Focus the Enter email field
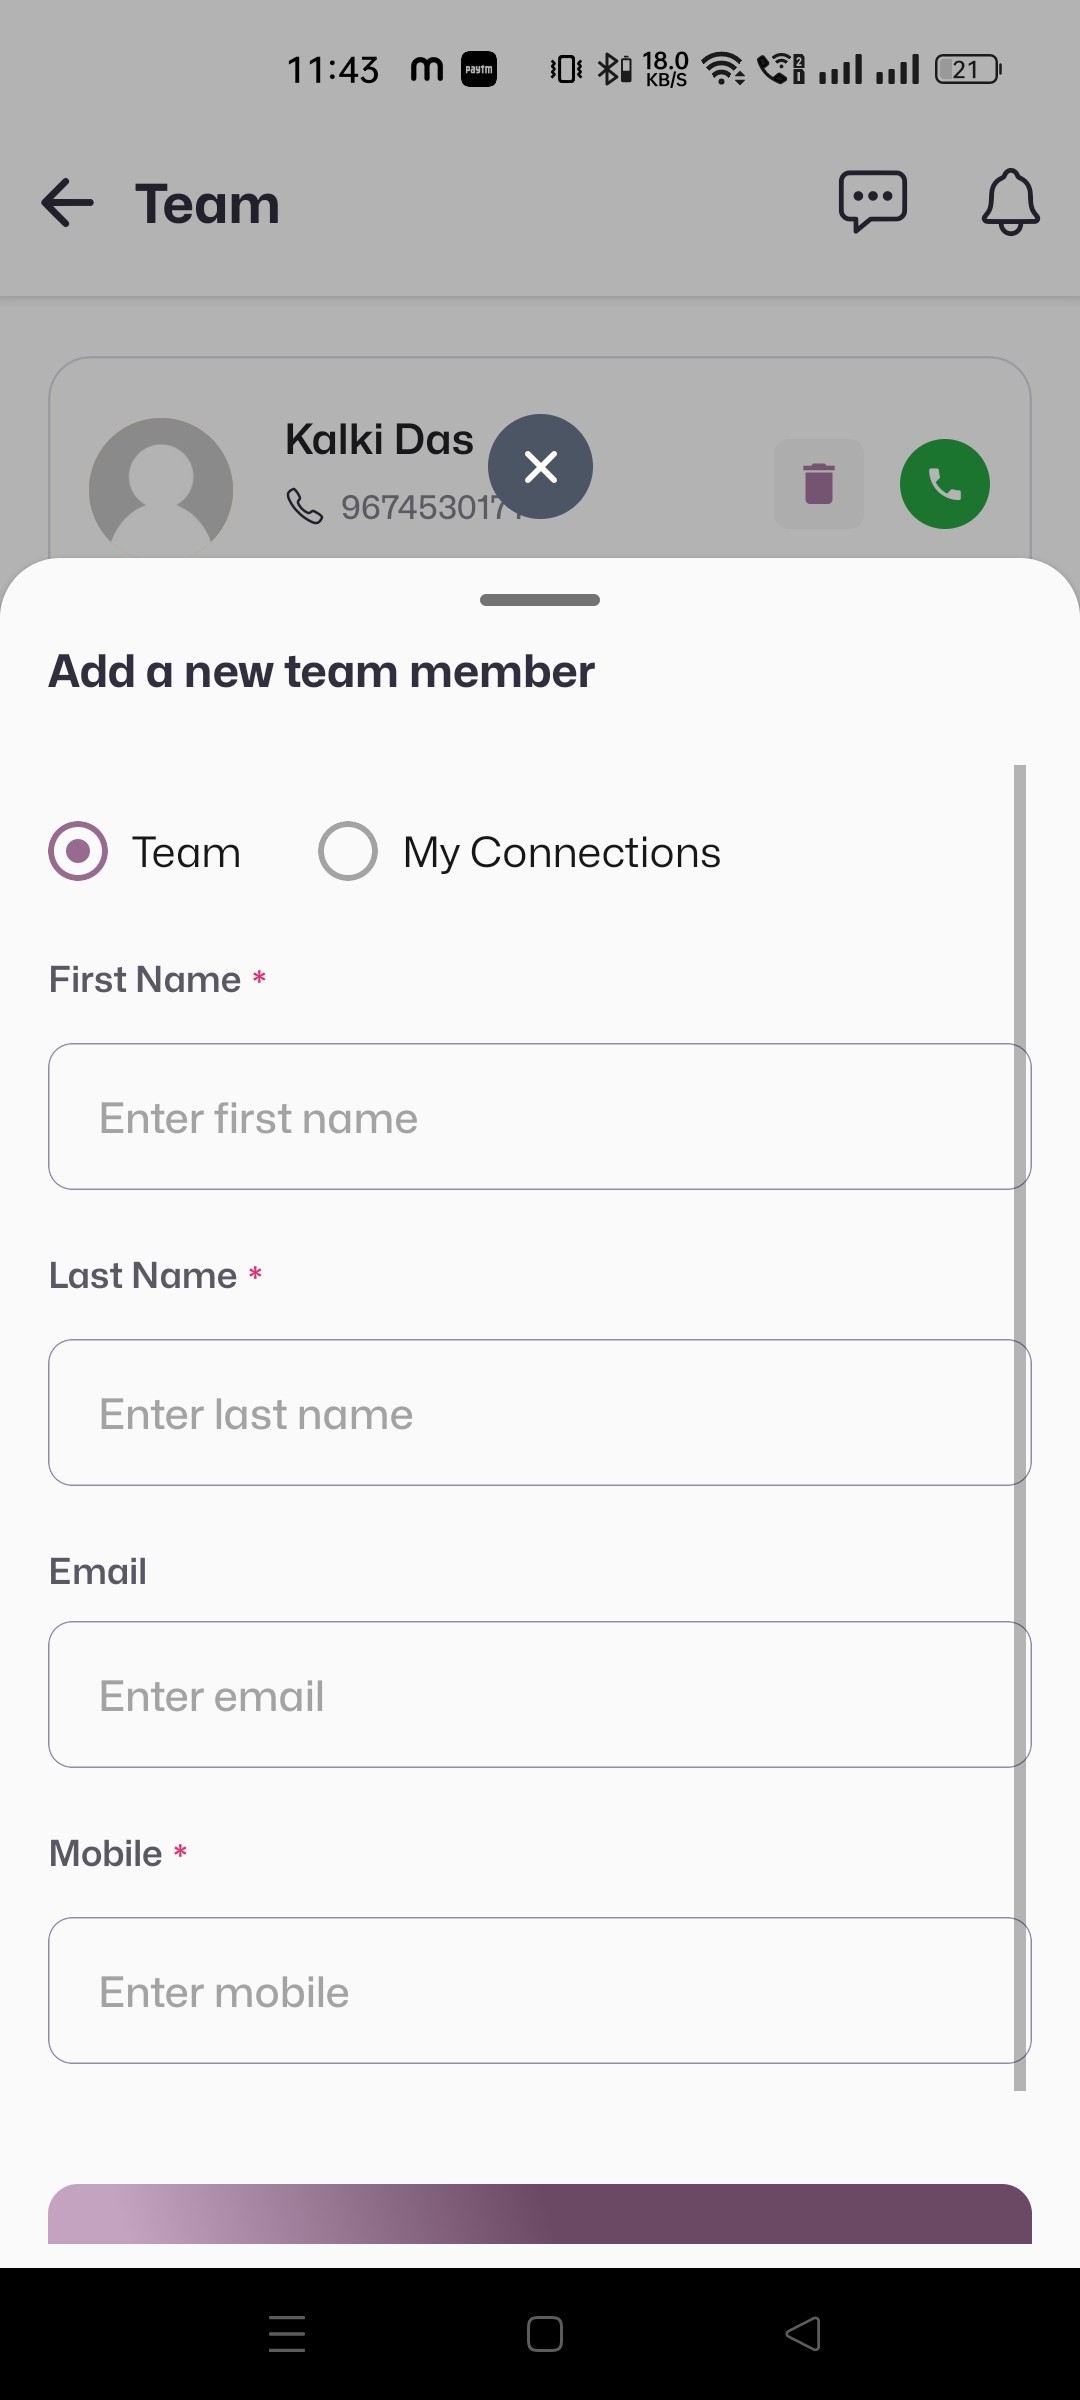The height and width of the screenshot is (2400, 1080). click(540, 1695)
